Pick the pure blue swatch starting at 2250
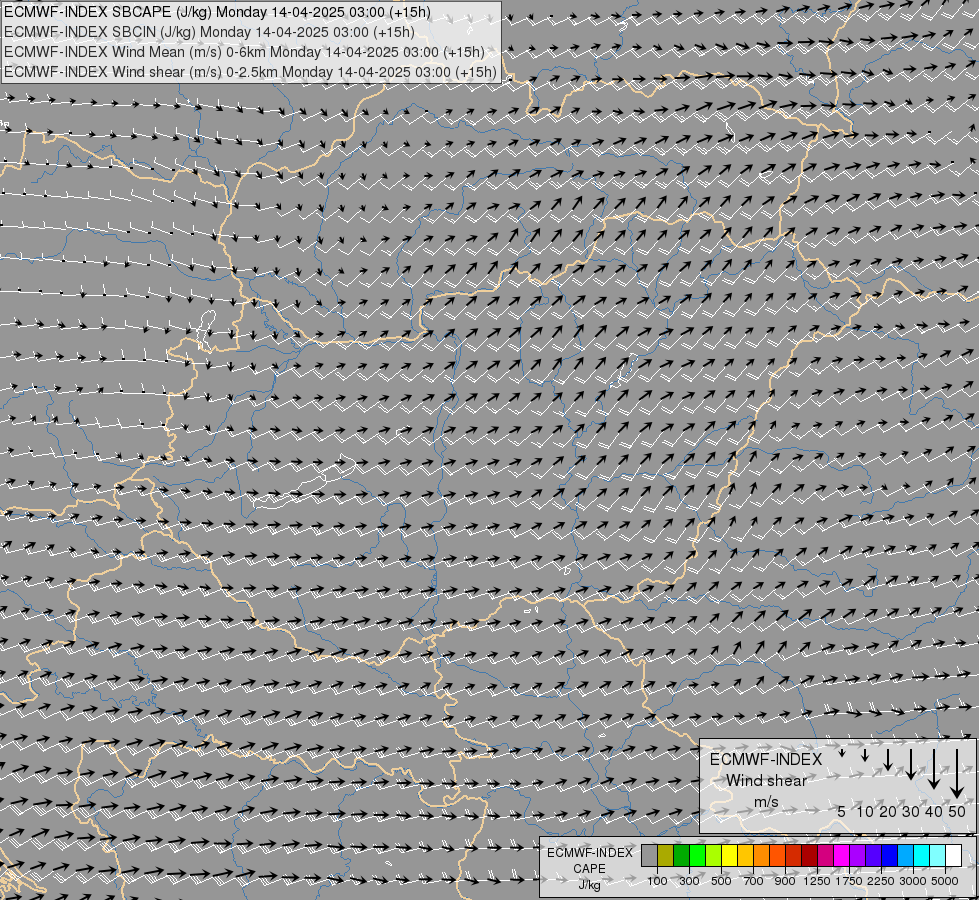This screenshot has width=979, height=900. [889, 856]
